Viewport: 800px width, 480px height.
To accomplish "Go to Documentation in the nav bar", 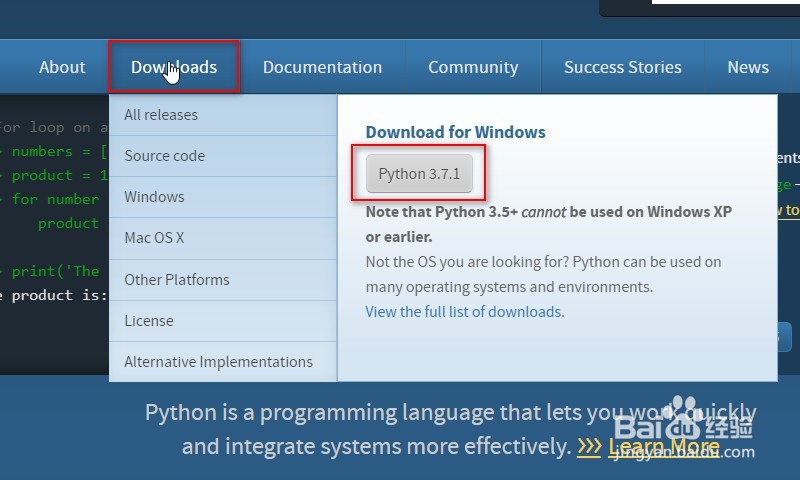I will coord(322,67).
